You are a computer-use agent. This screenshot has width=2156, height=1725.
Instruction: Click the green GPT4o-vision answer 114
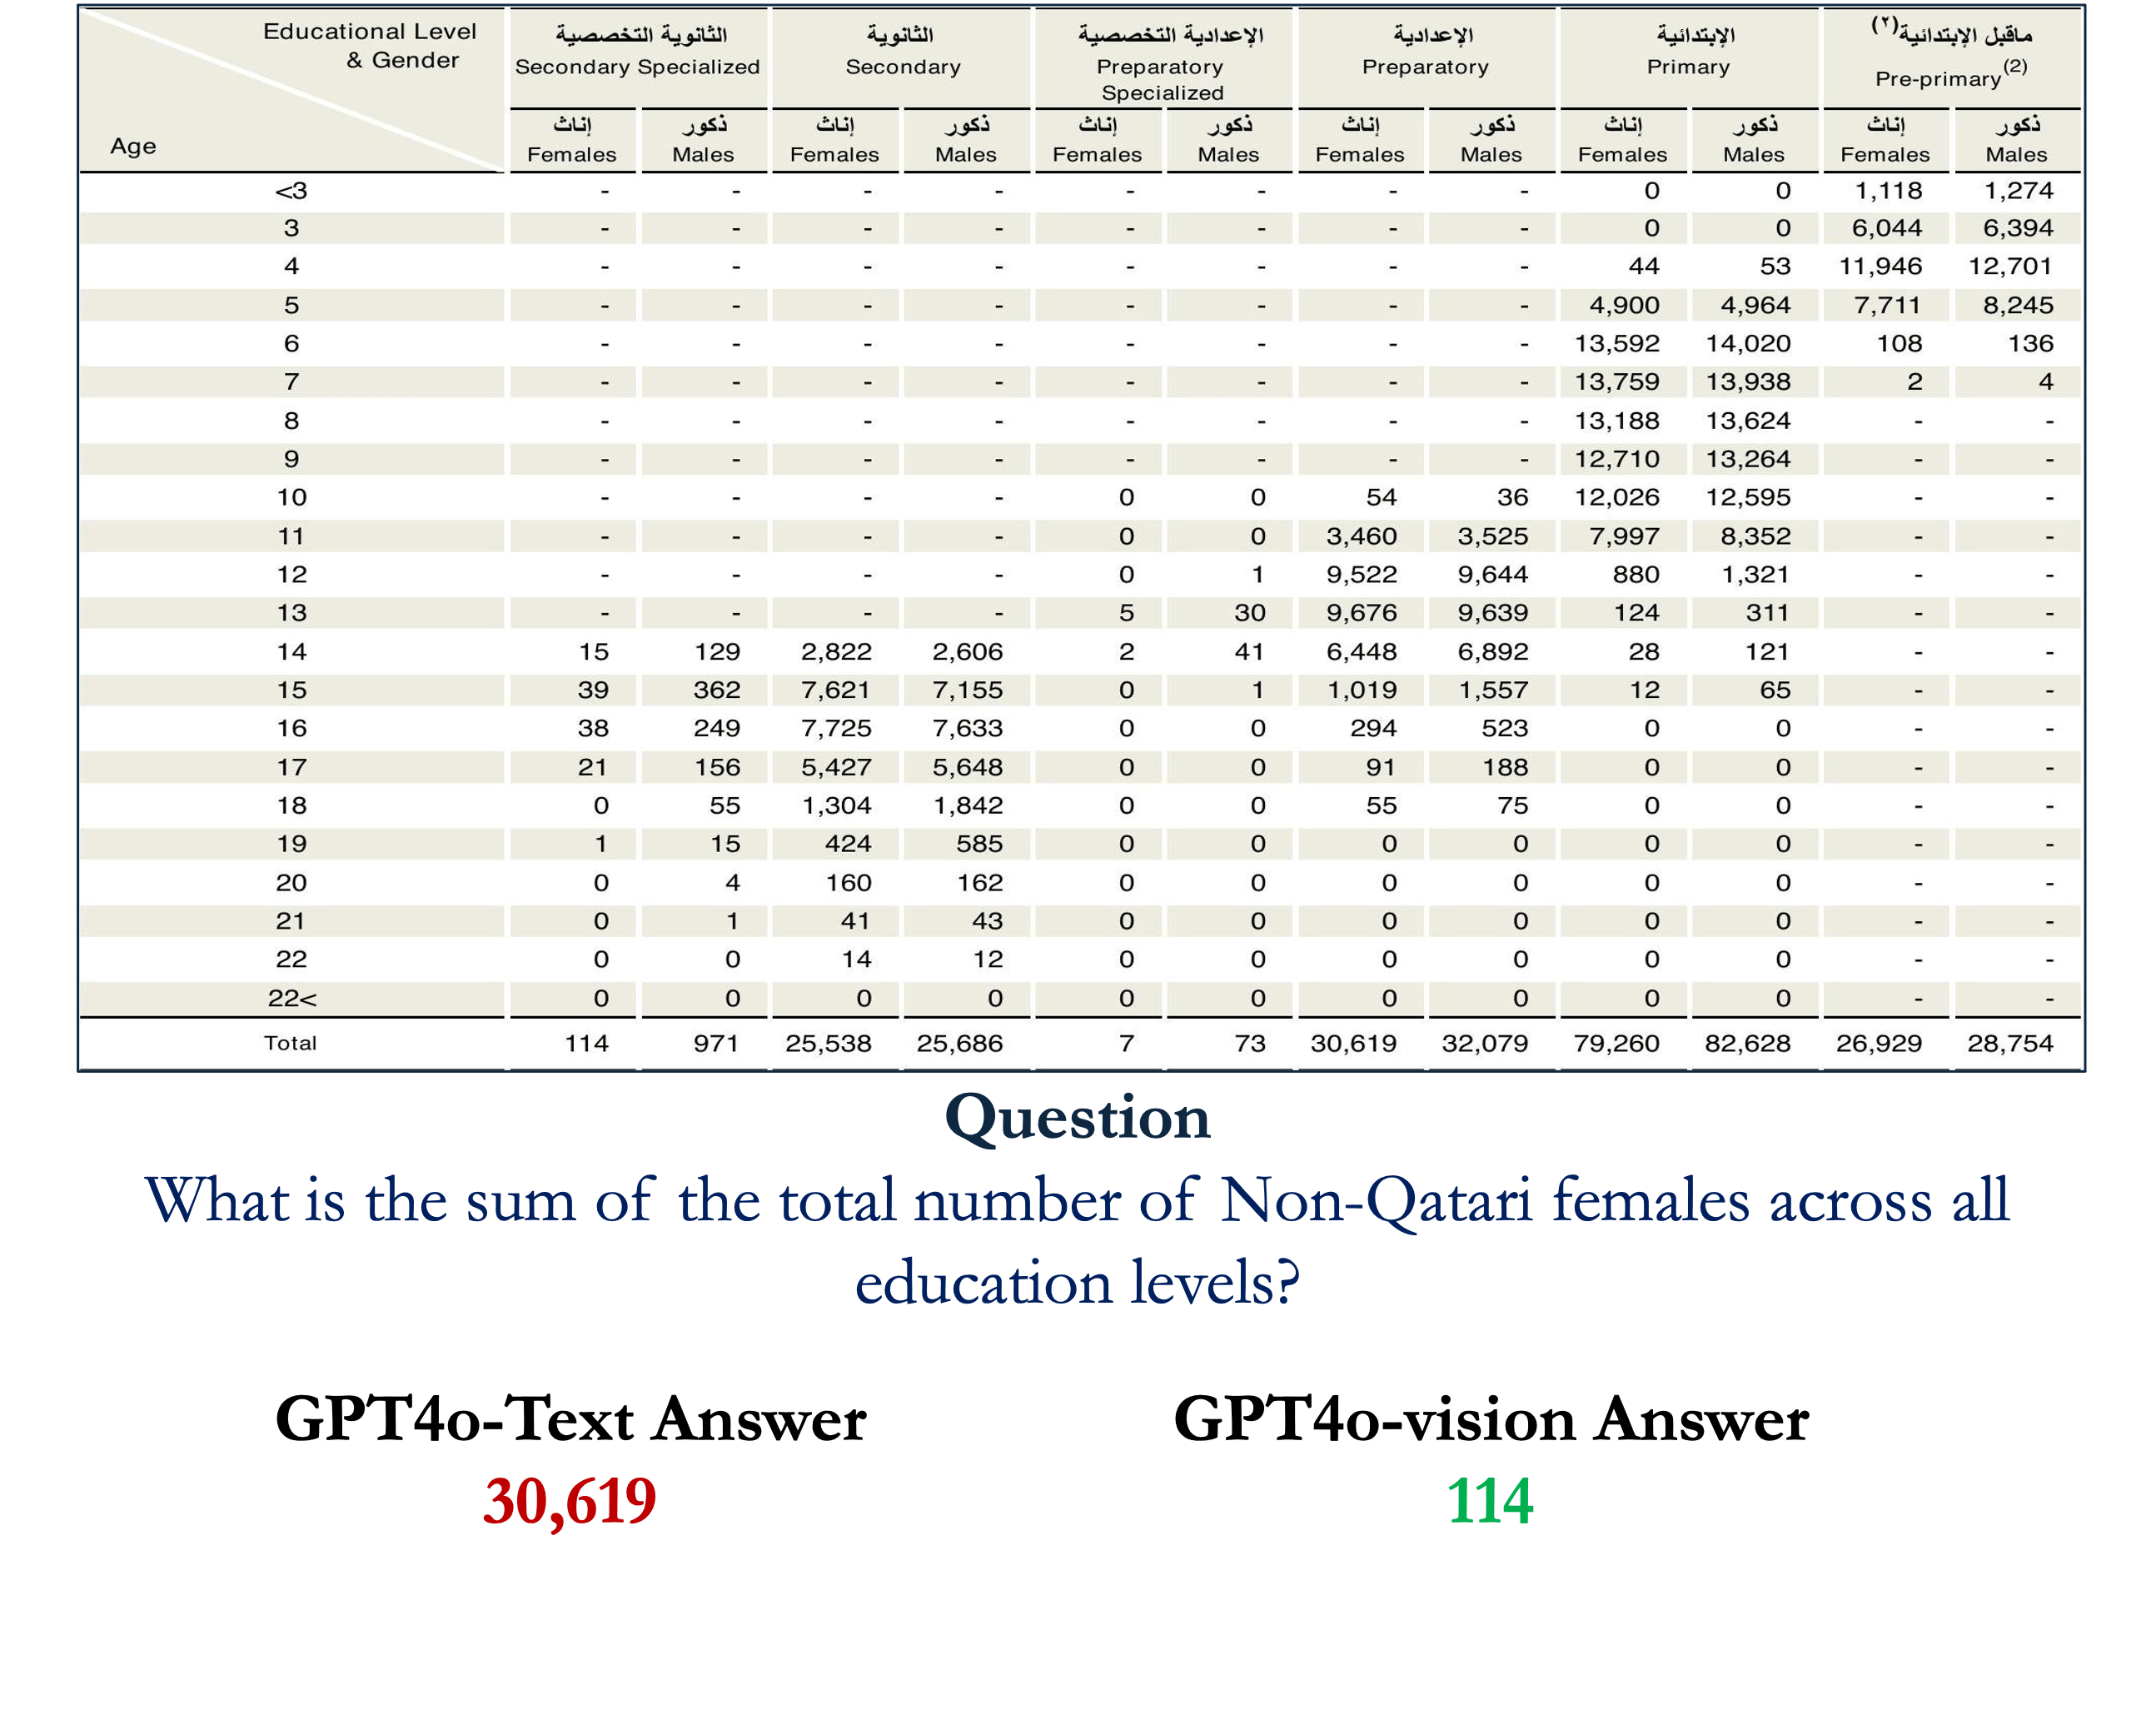click(1489, 1500)
